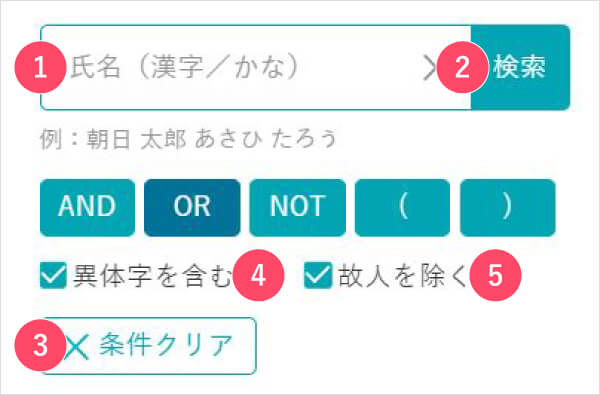The width and height of the screenshot is (600, 395).
Task: Click the 異体字を含む label text
Action: point(153,276)
